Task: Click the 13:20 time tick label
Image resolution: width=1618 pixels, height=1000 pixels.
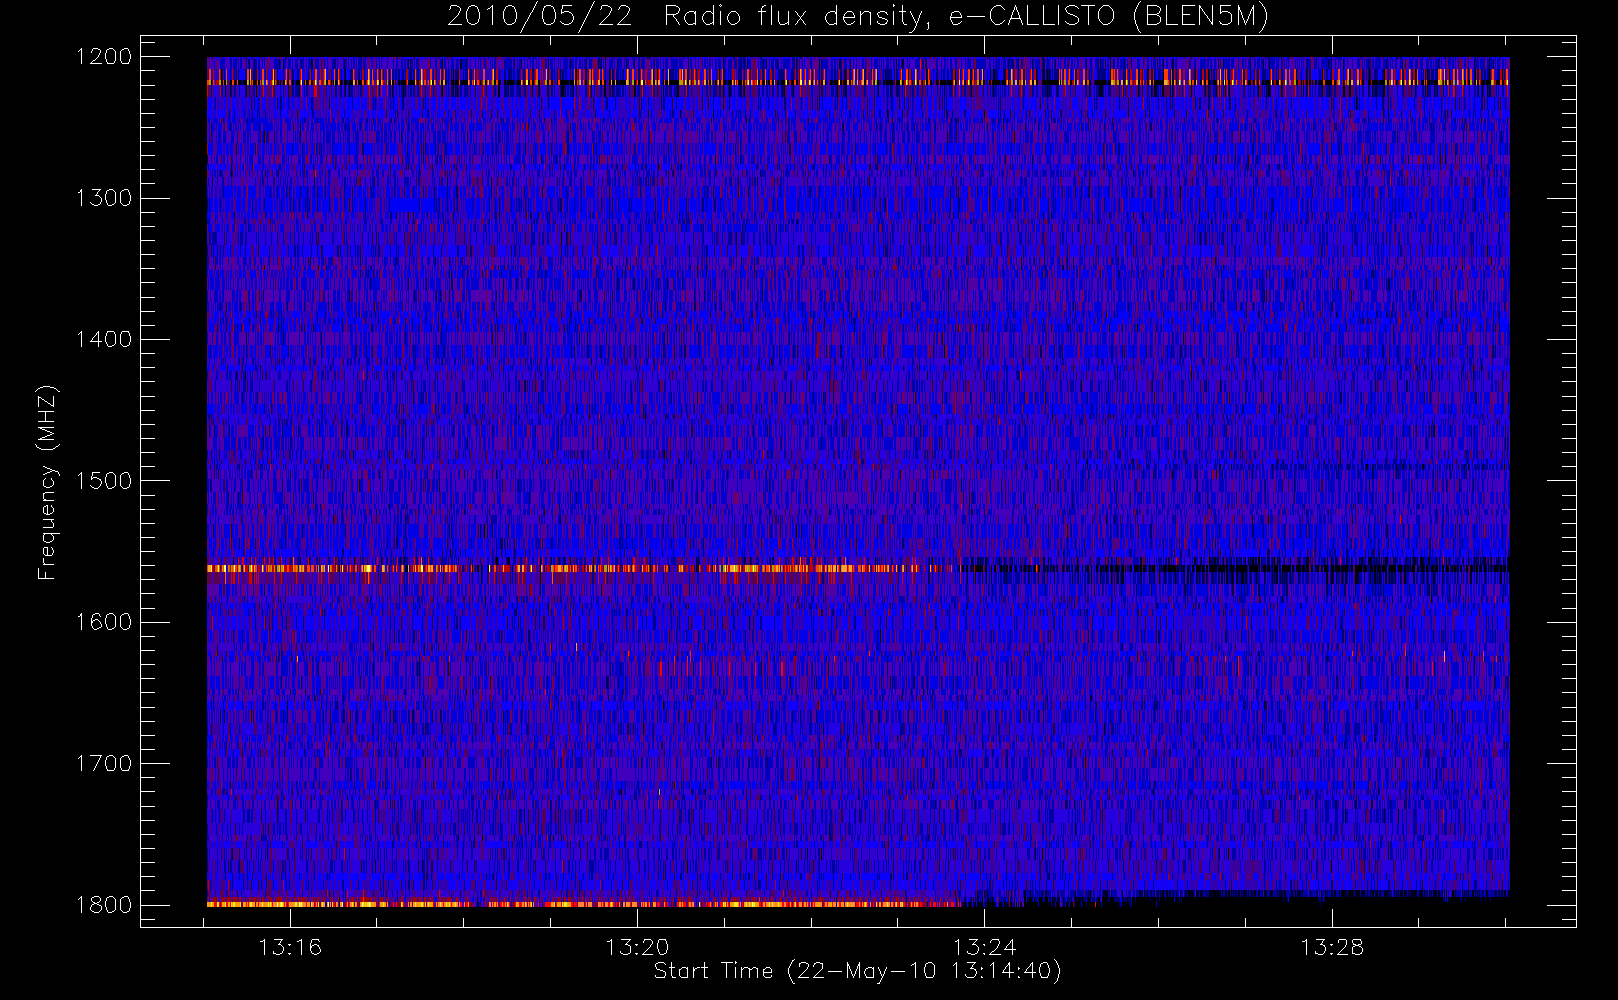Action: (637, 947)
